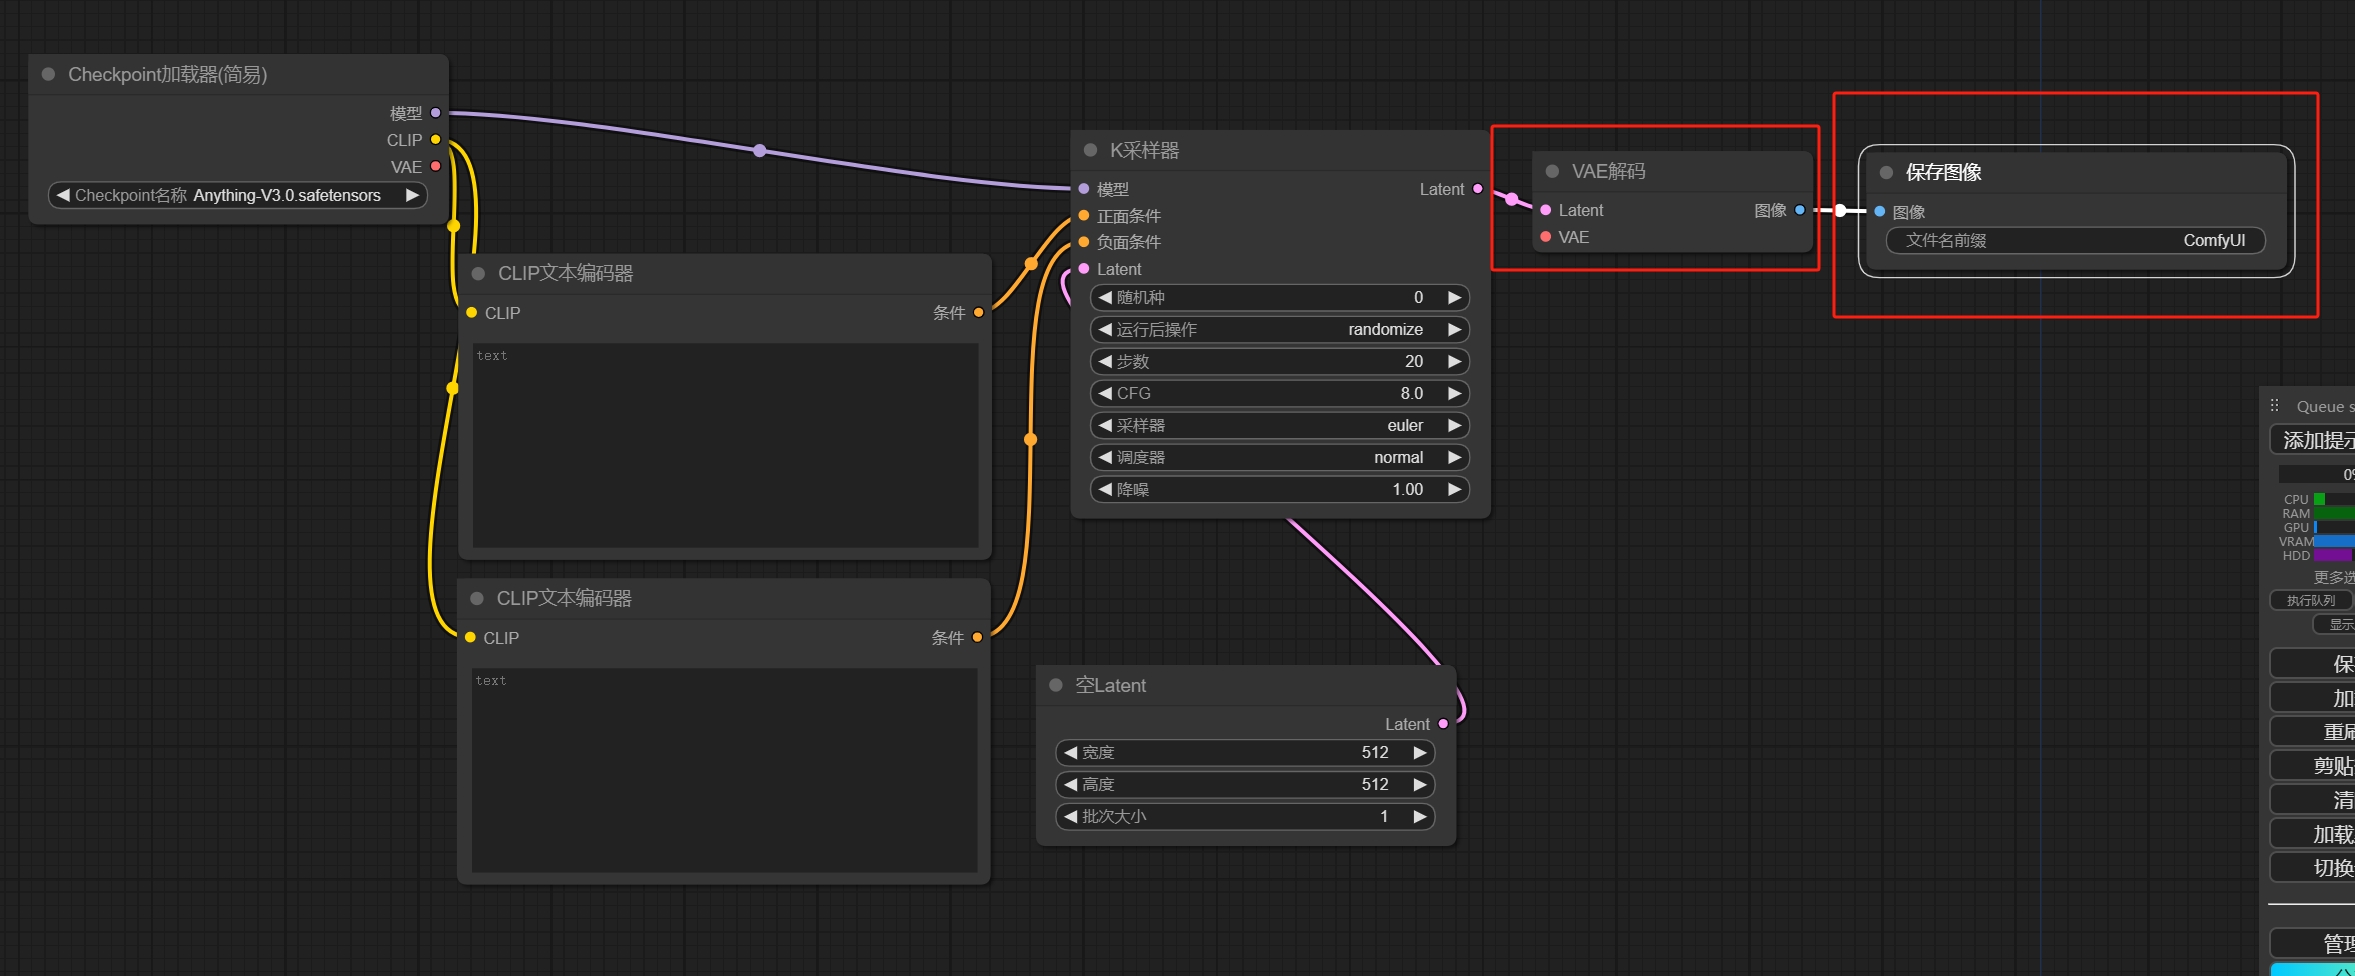Decrease 降噪 with its left arrow

click(x=1105, y=489)
